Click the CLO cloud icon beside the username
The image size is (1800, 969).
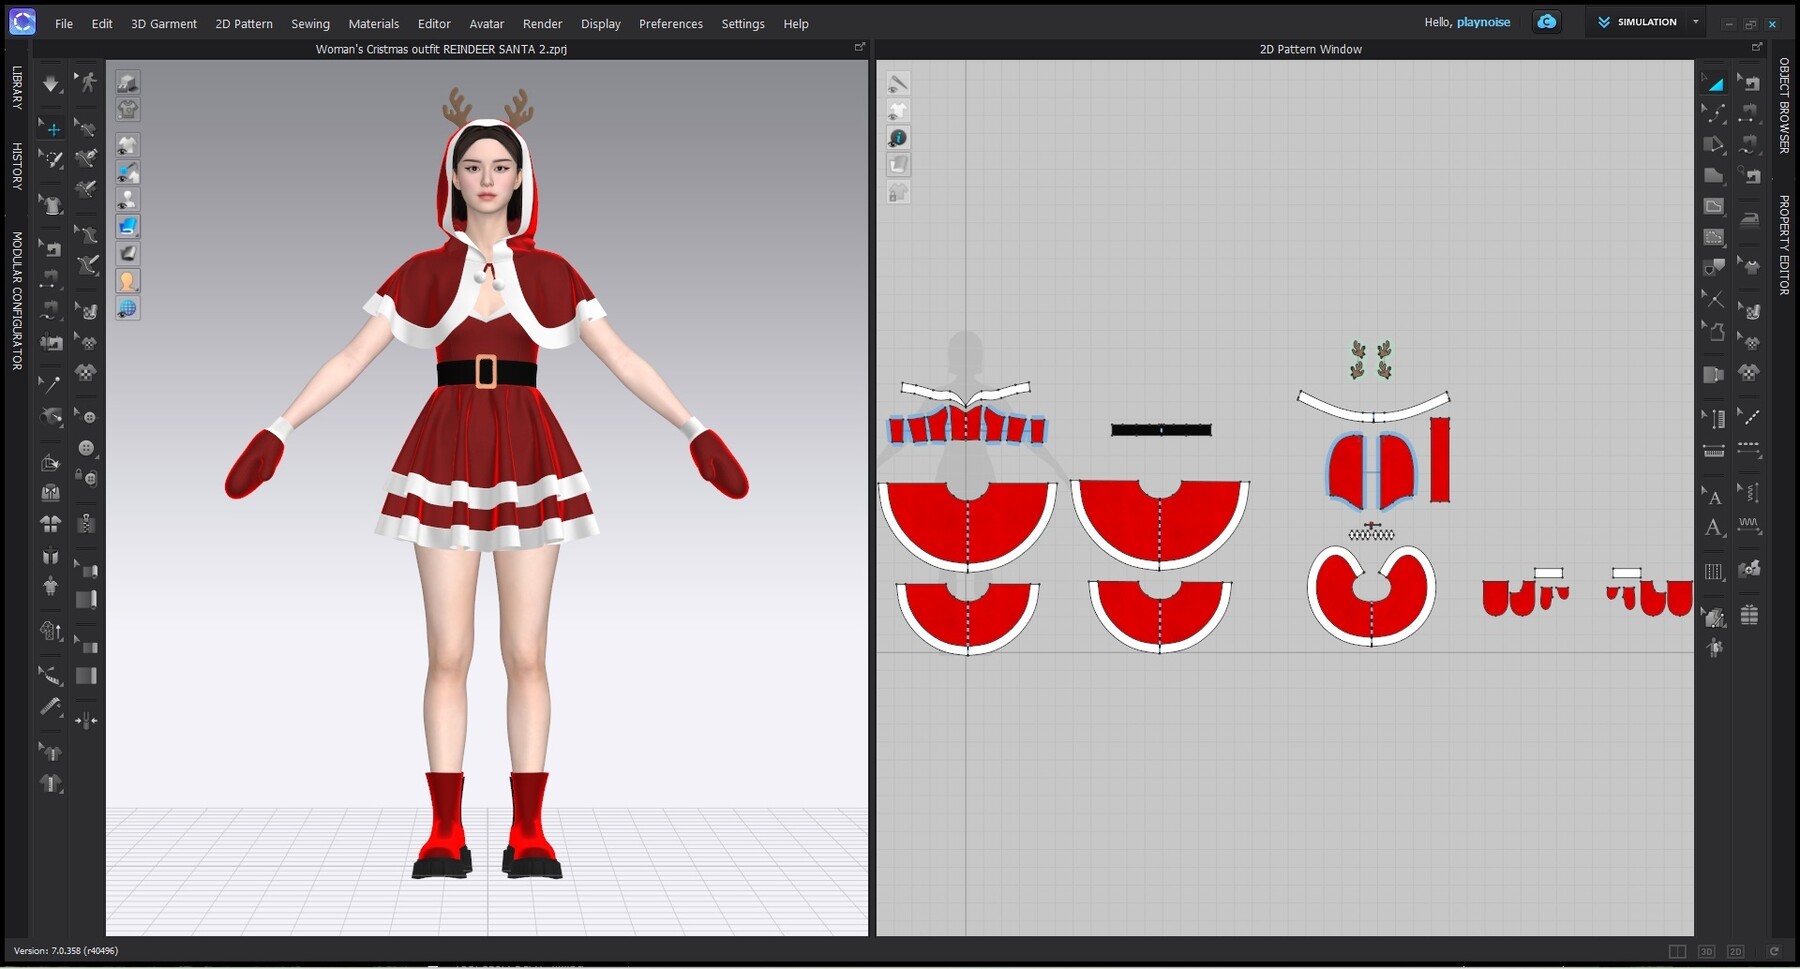point(1546,21)
